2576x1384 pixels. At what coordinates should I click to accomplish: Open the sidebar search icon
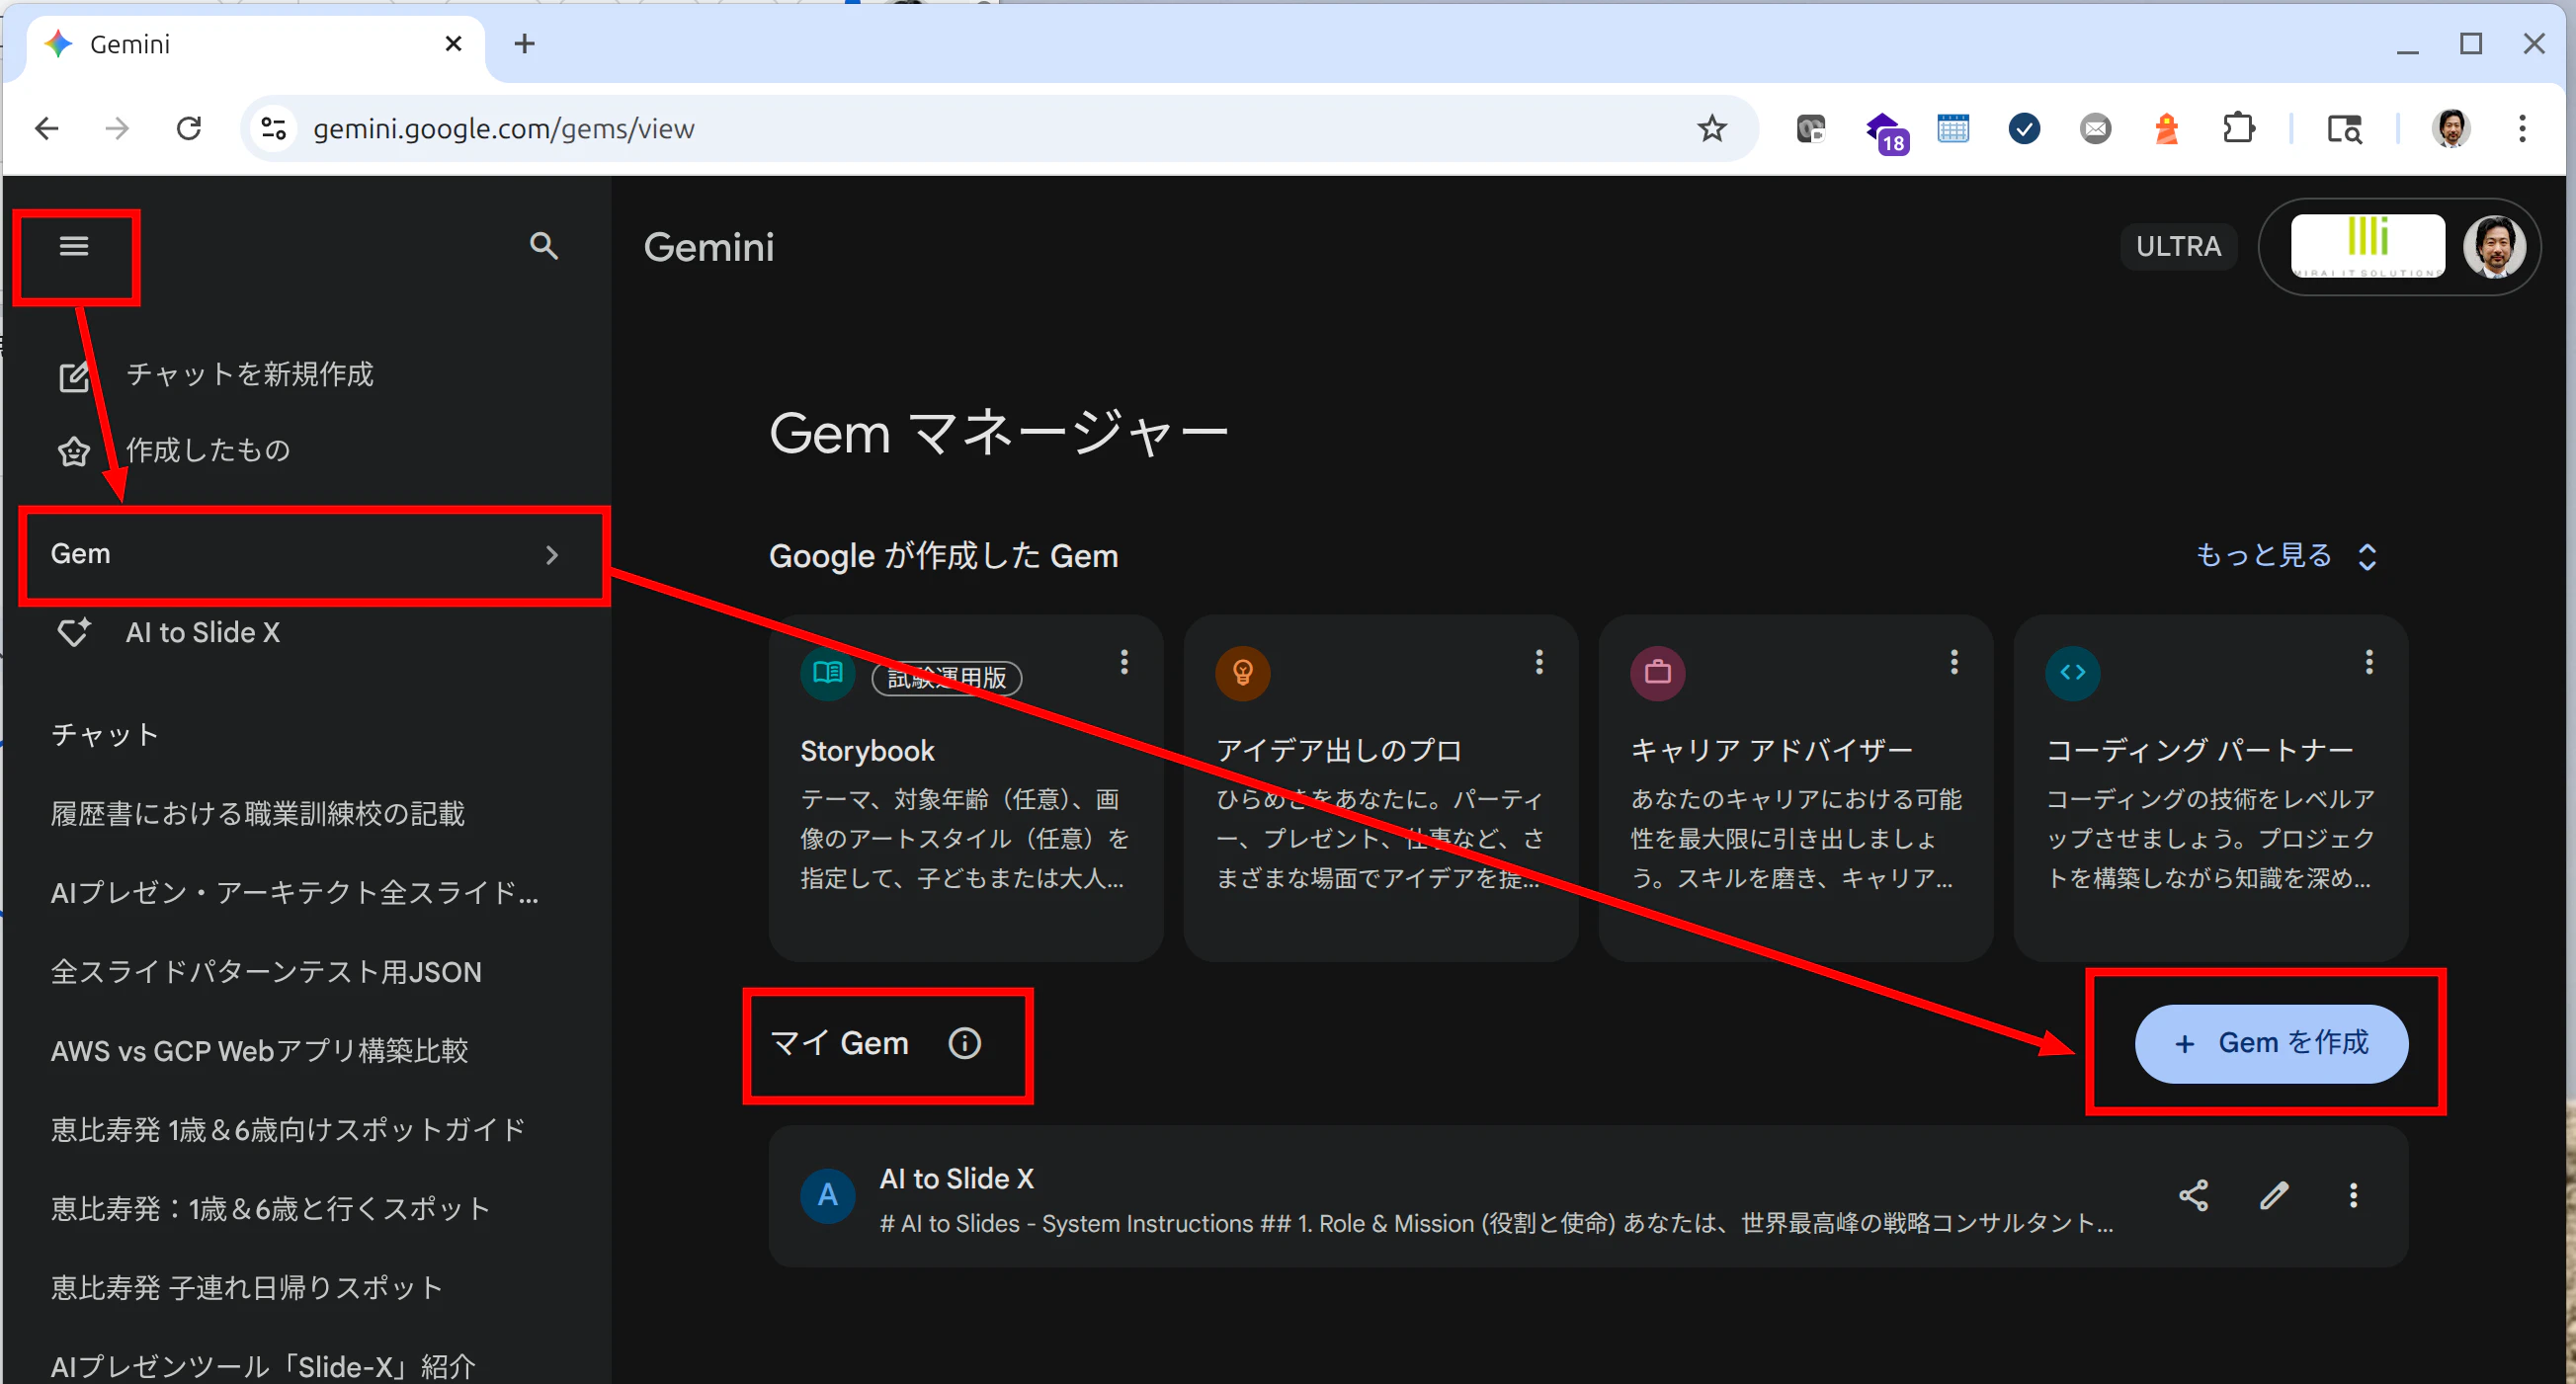tap(544, 246)
